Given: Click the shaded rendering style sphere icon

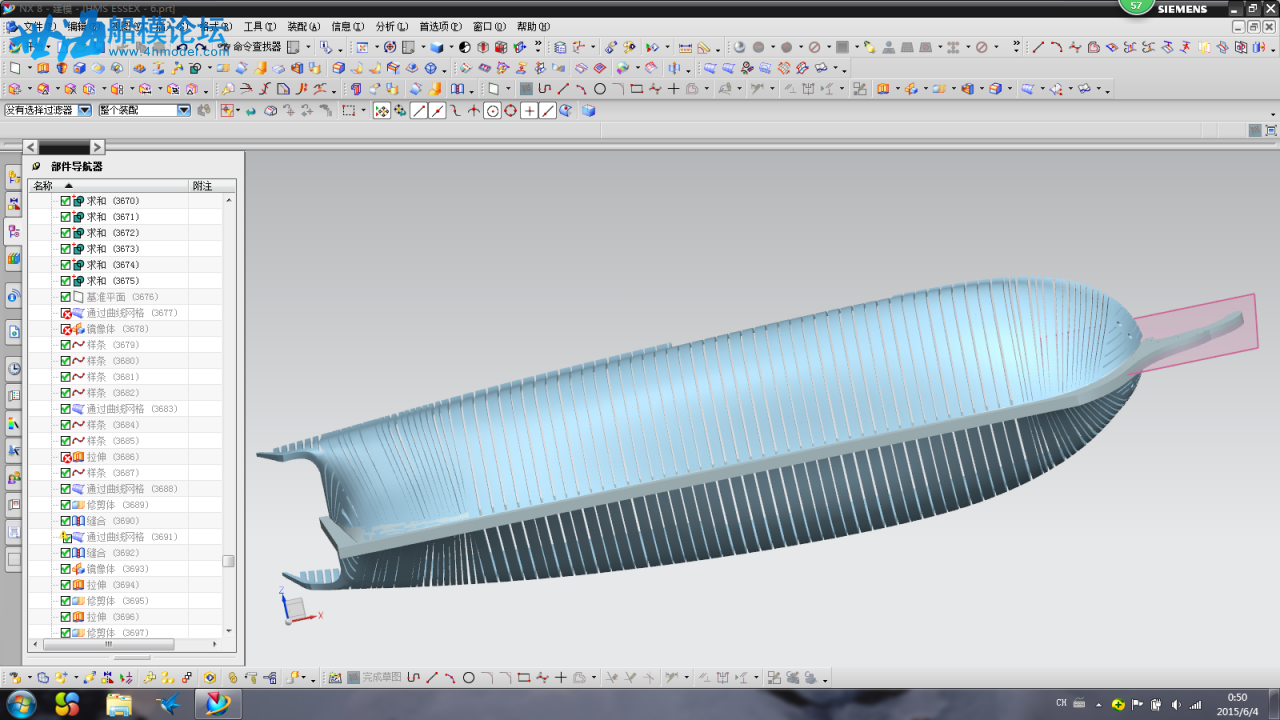Looking at the screenshot, I should pos(740,47).
